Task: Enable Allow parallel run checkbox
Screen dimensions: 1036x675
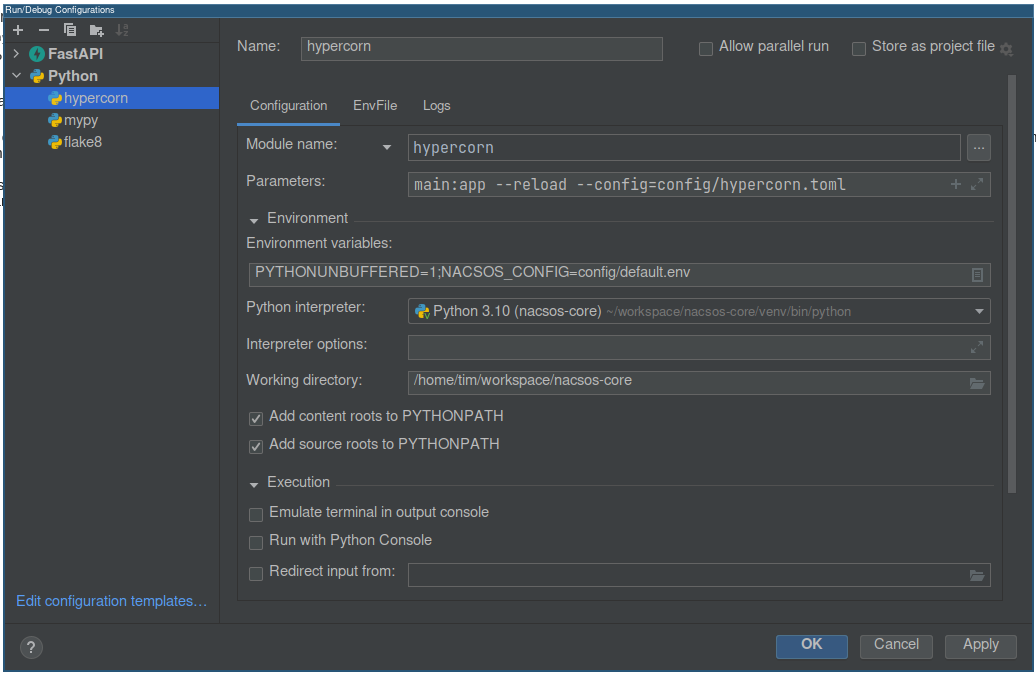Action: click(x=706, y=48)
